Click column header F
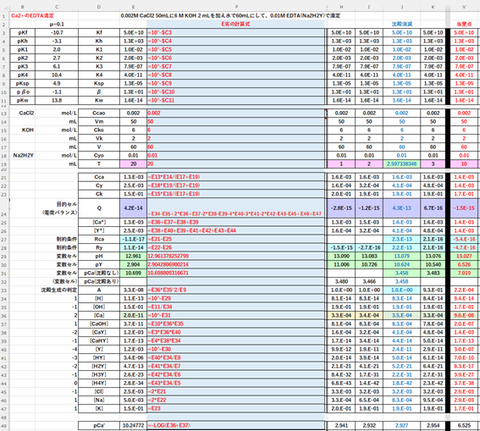The height and width of the screenshot is (431, 480). coord(236,7)
